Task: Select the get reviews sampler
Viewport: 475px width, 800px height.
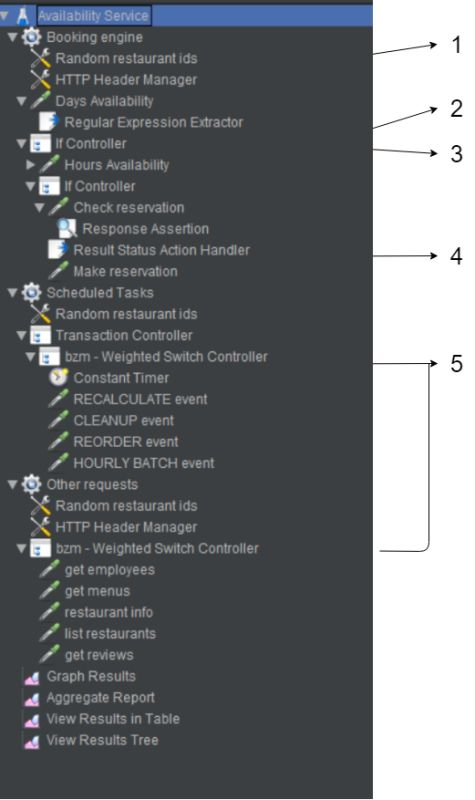Action: pos(99,655)
